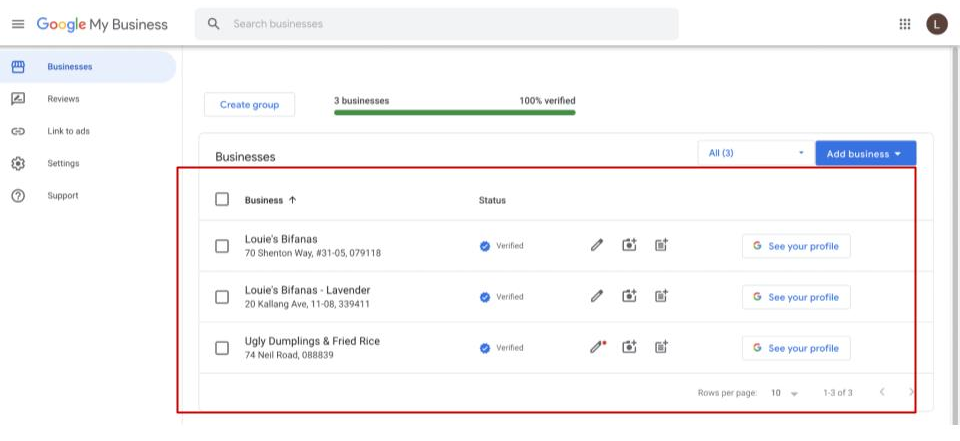This screenshot has height=441, width=960.
Task: Click the verified badge for Louie's Bifanas - Lavender
Action: tap(485, 297)
